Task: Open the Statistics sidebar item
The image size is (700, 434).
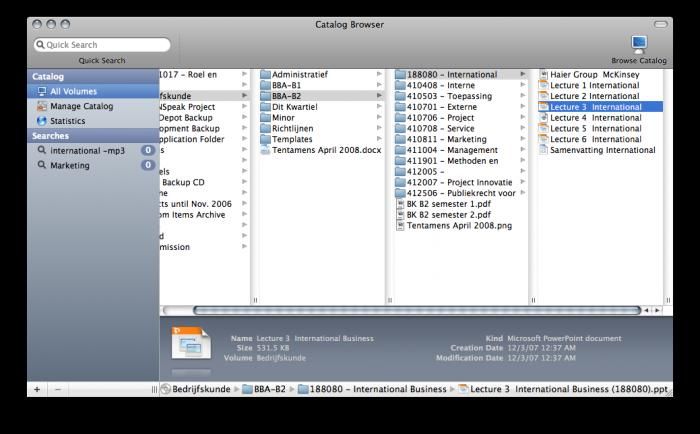Action: click(93, 121)
